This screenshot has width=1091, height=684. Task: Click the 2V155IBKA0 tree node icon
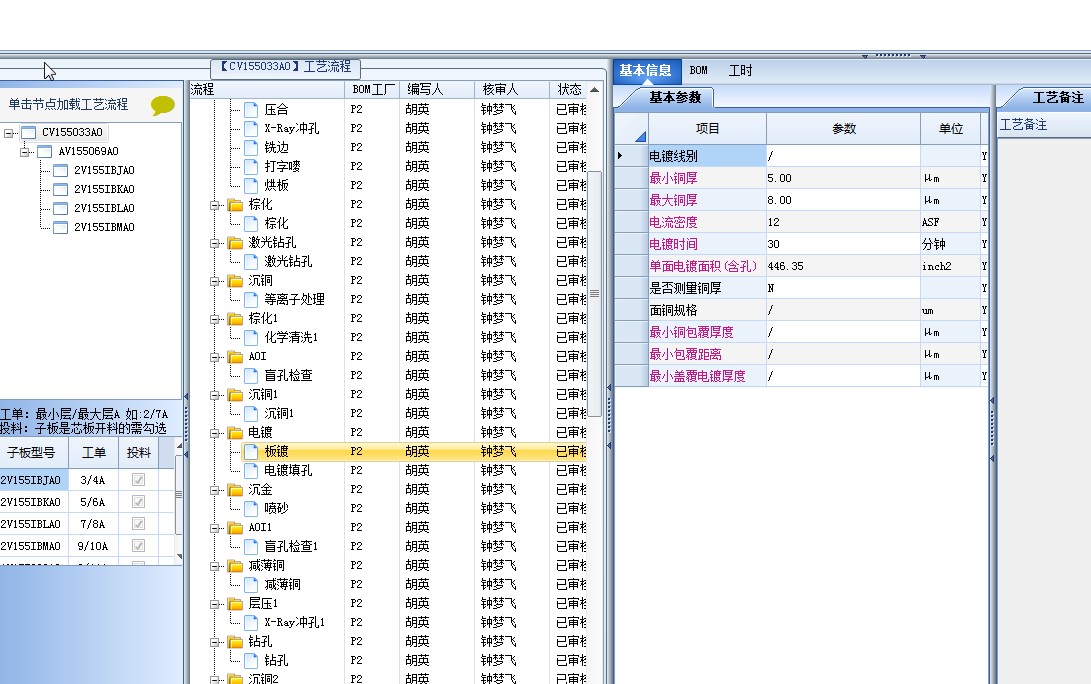[x=61, y=189]
